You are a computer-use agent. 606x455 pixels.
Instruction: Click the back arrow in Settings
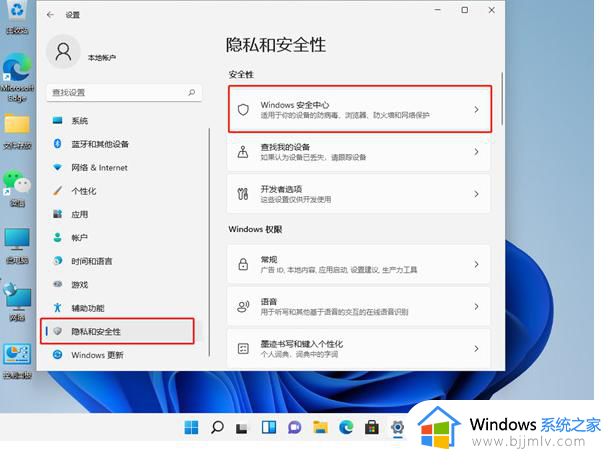50,15
